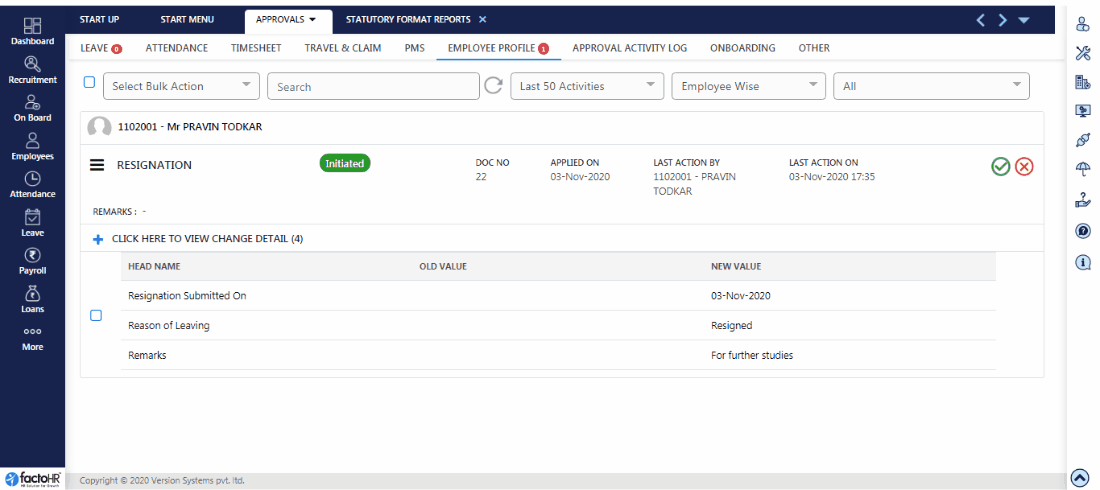Open the Employee Wise dropdown
Viewport: 1100px width, 490px height.
pos(748,86)
